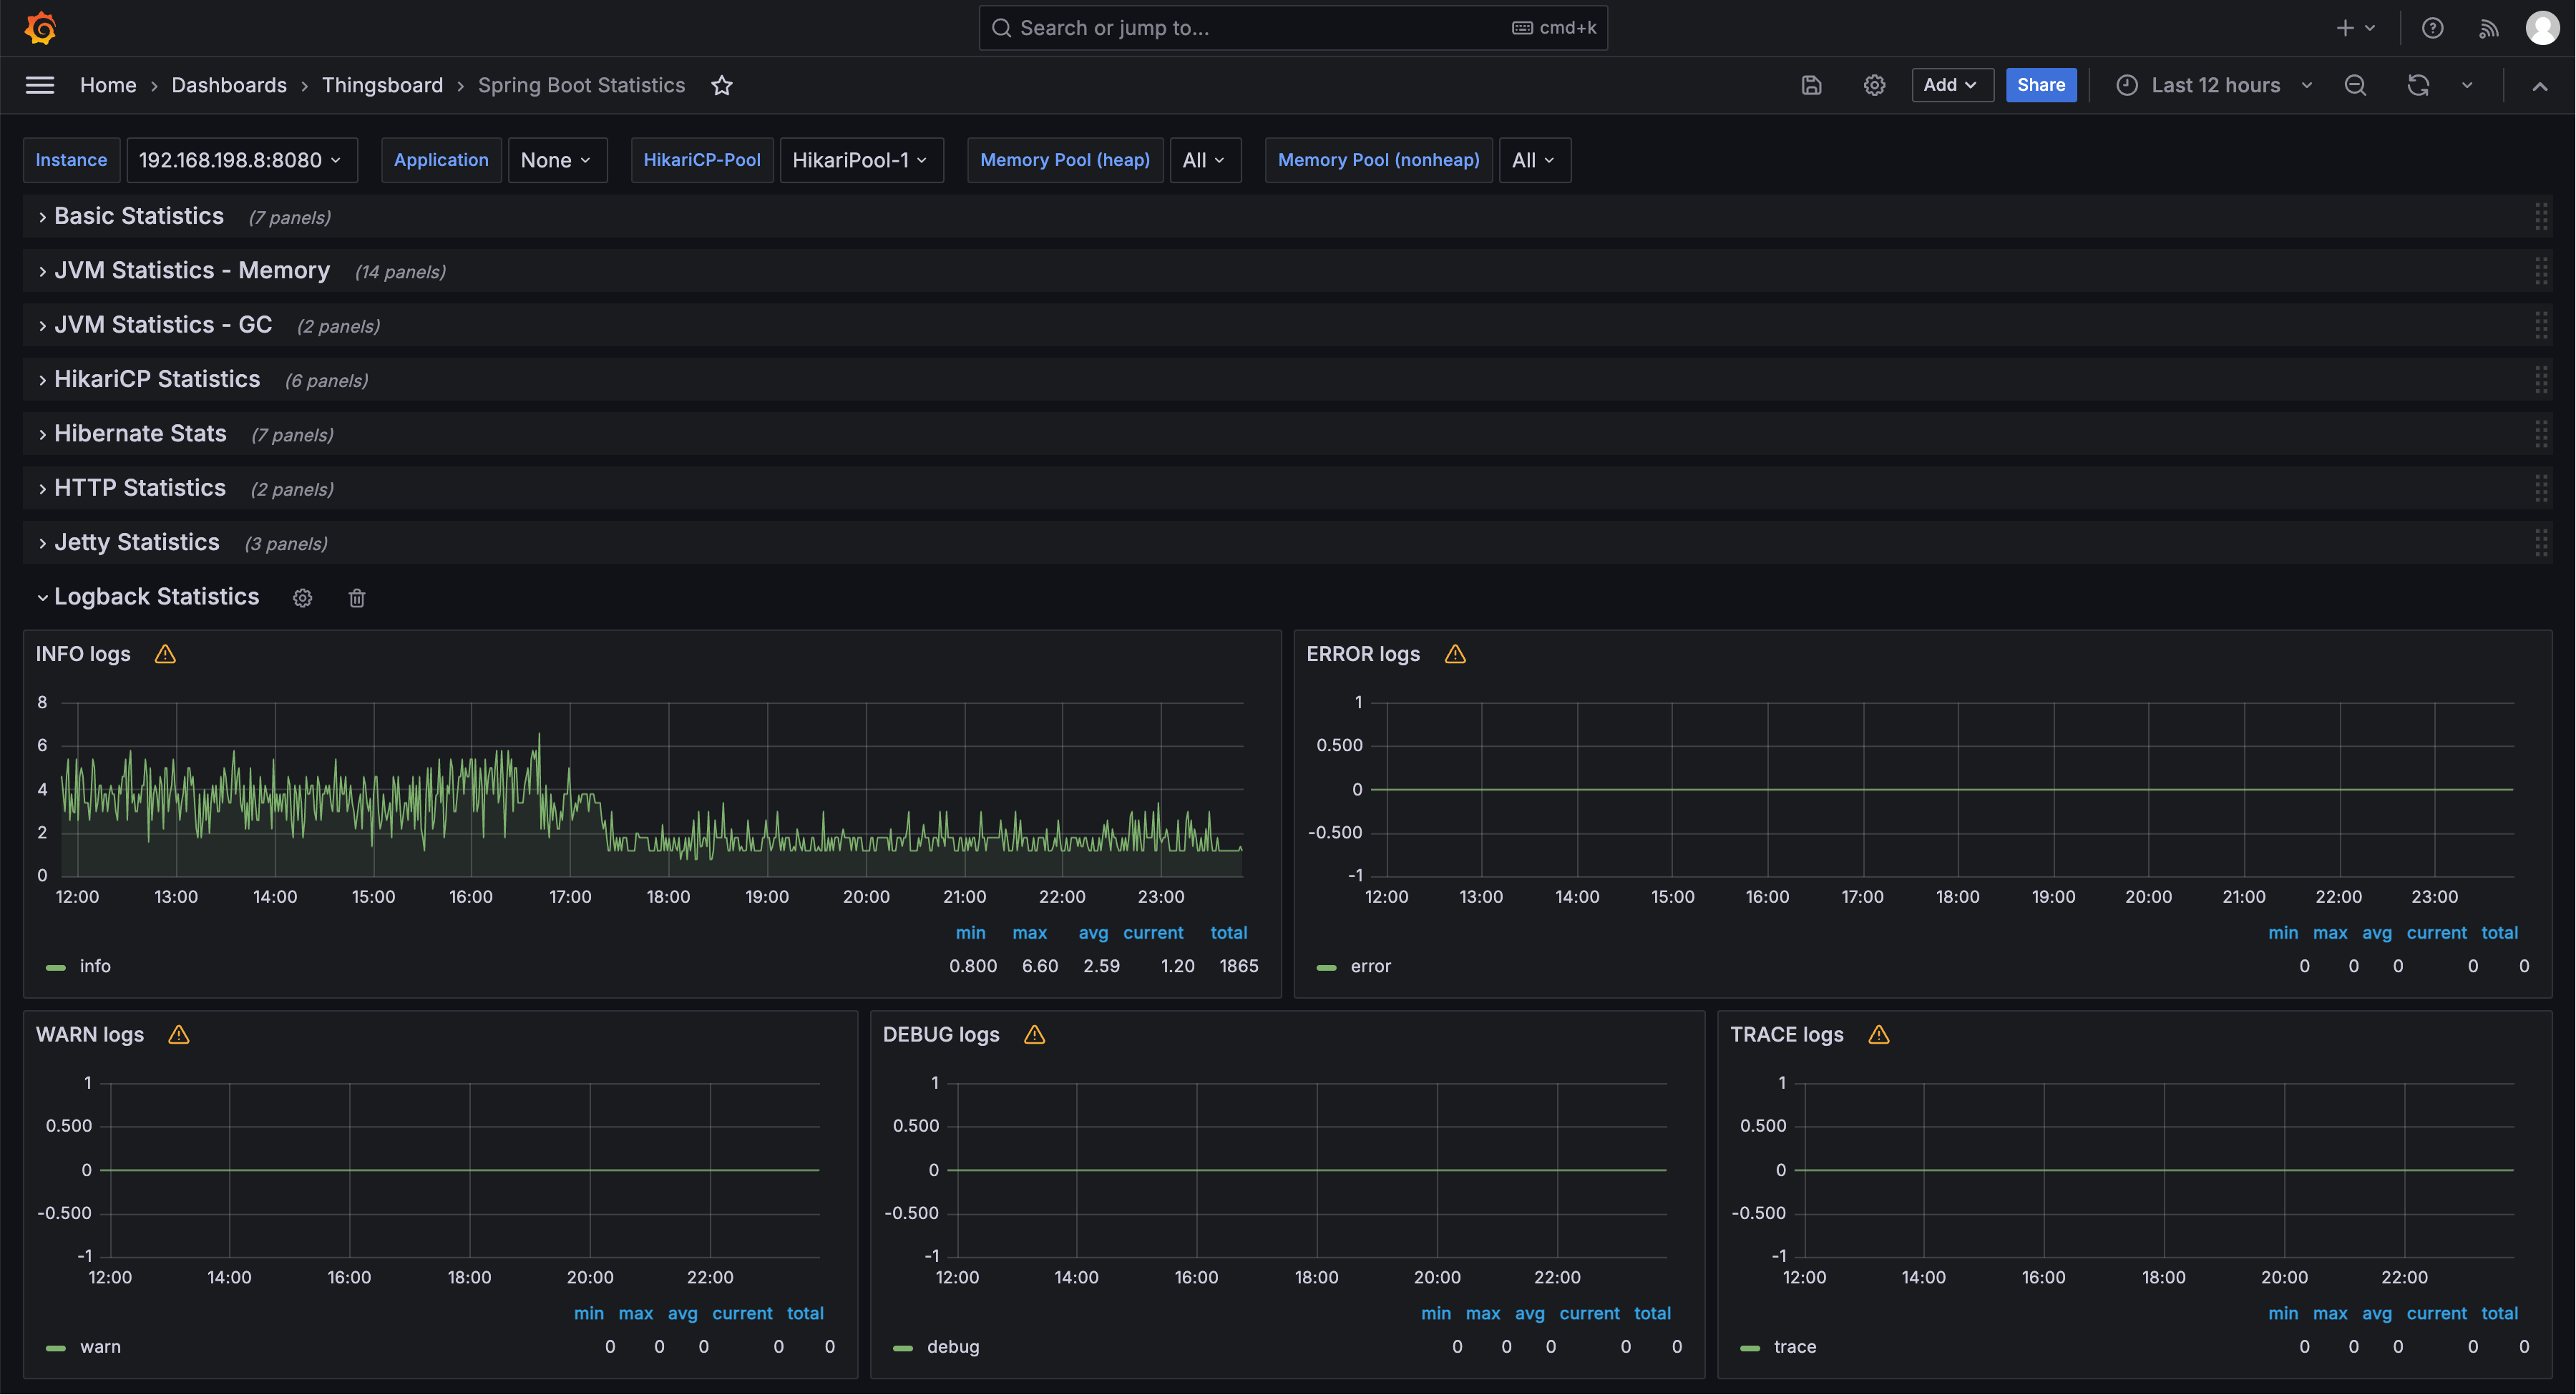
Task: Open the HikariPool-1 dropdown
Action: coord(860,160)
